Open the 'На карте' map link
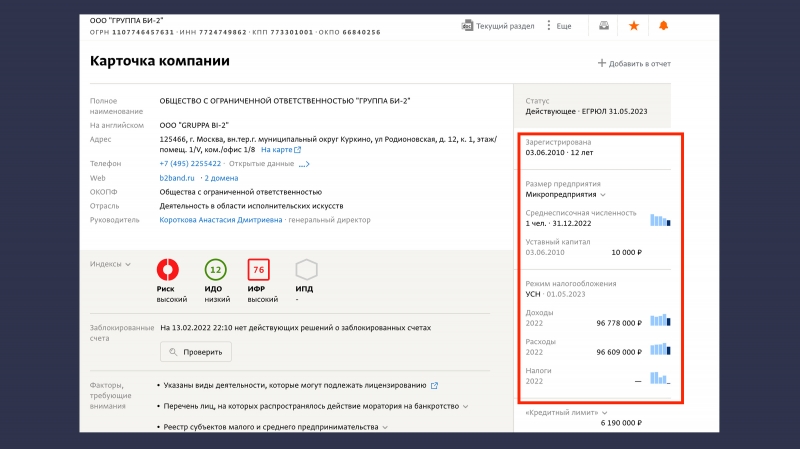Image resolution: width=800 pixels, height=449 pixels. point(281,149)
